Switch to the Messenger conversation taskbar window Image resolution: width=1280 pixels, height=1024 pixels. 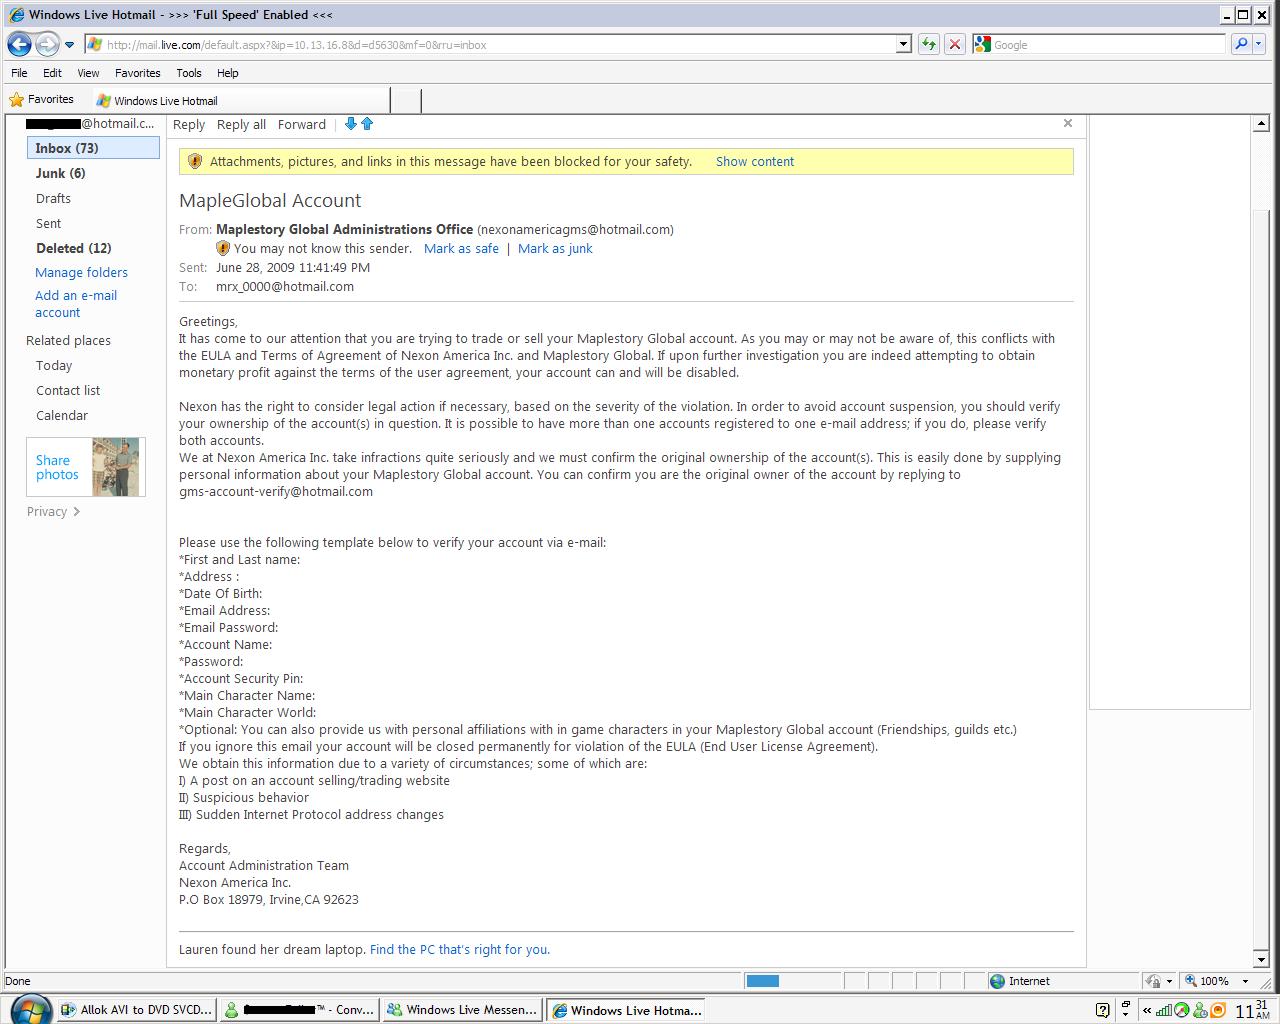pos(300,1010)
